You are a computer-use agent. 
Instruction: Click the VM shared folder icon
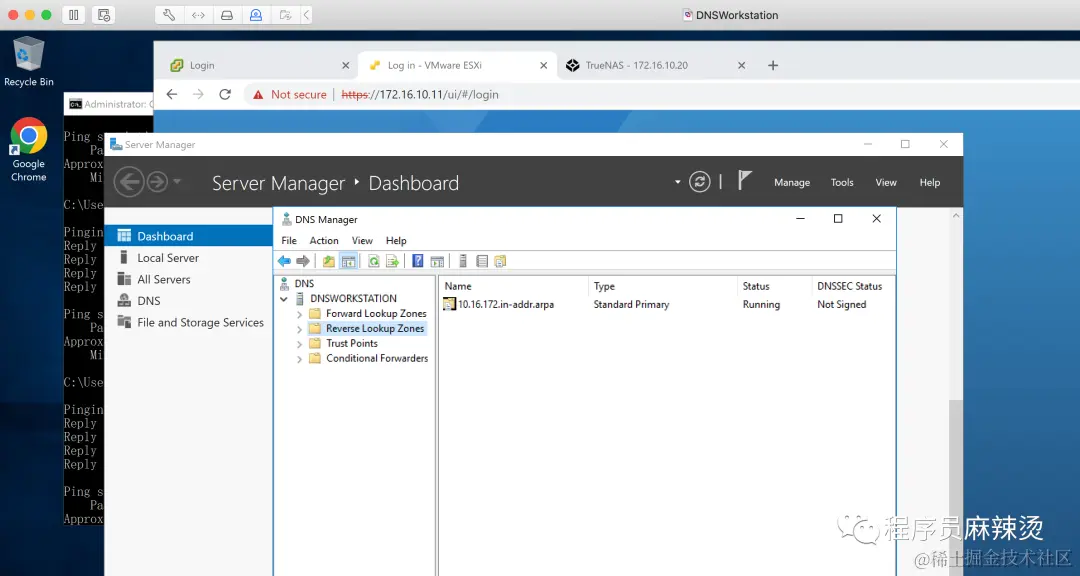pos(284,14)
